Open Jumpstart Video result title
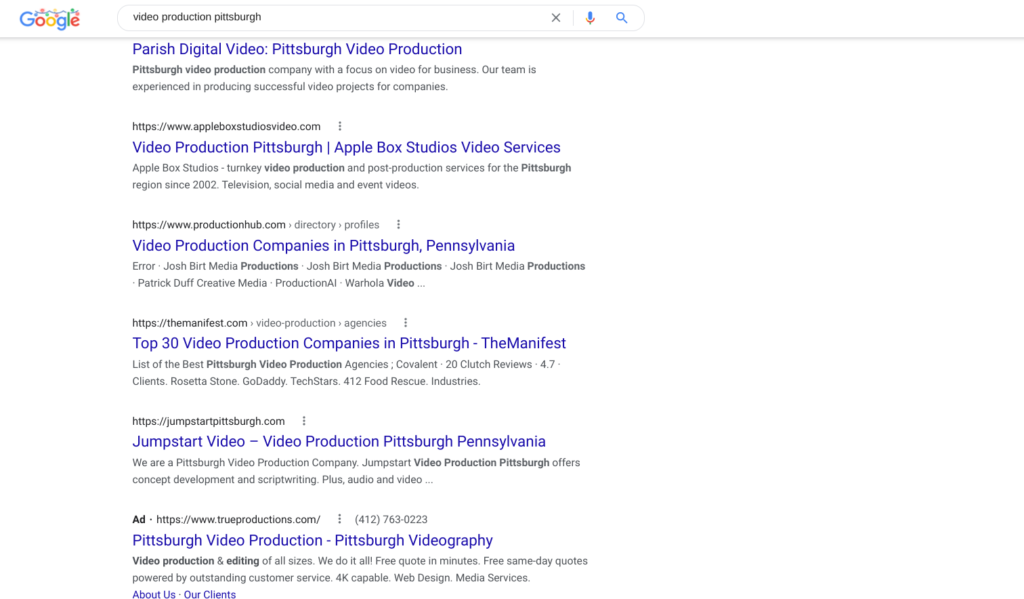The image size is (1024, 599). [339, 441]
